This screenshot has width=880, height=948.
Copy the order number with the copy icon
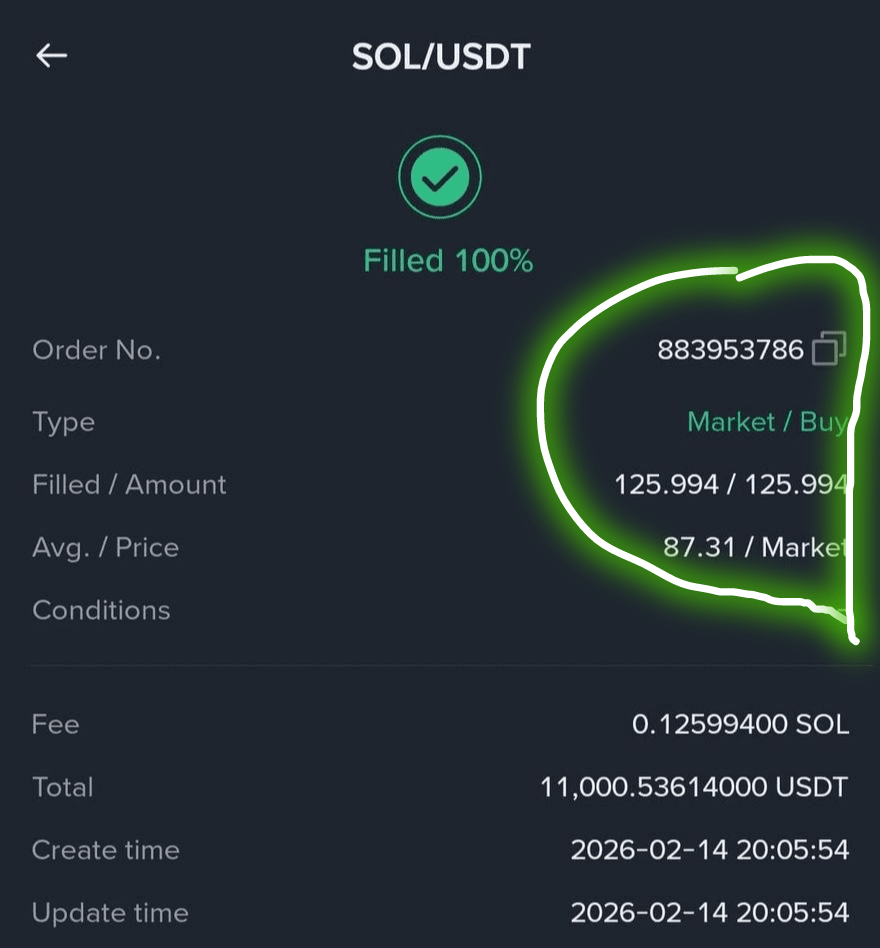[829, 348]
